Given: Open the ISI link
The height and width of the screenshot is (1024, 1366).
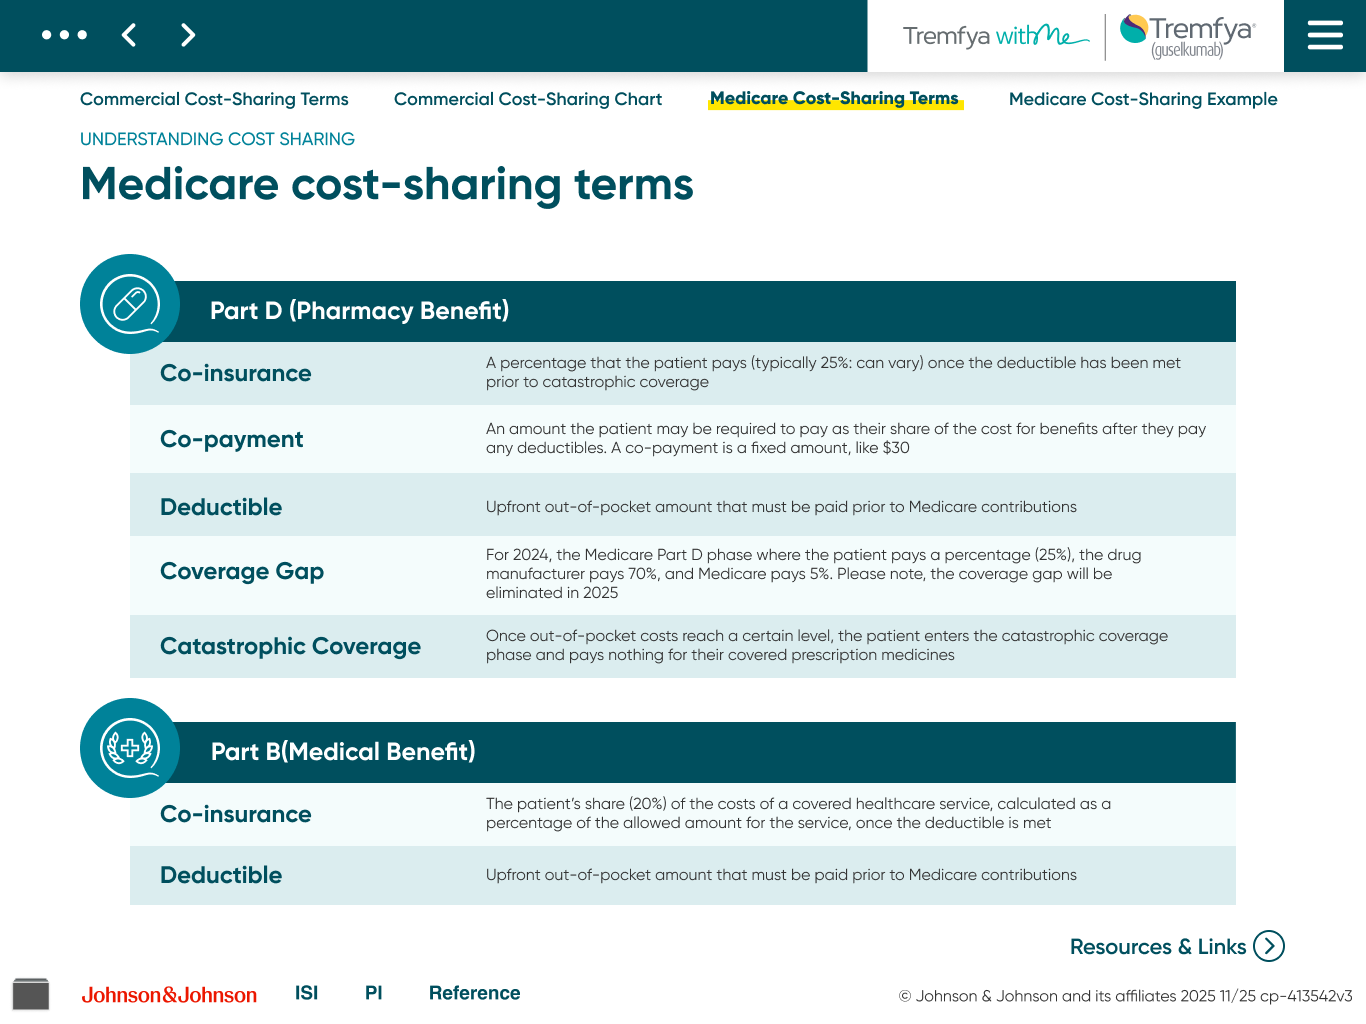Looking at the screenshot, I should coord(306,992).
